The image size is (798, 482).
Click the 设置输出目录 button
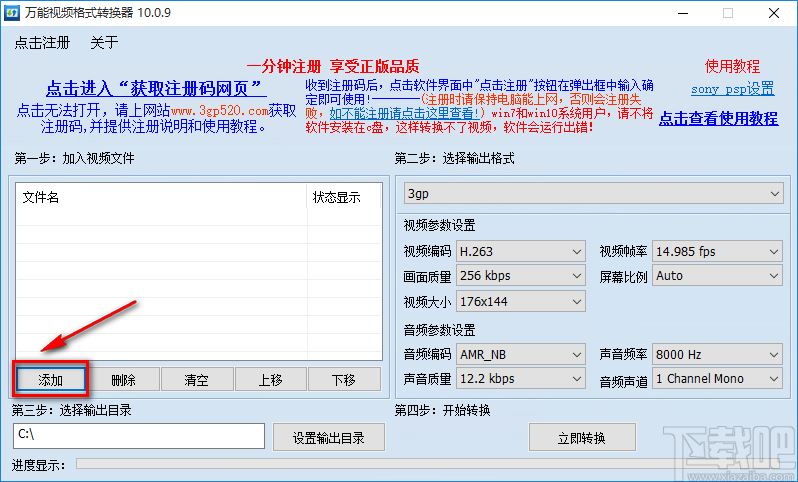329,437
